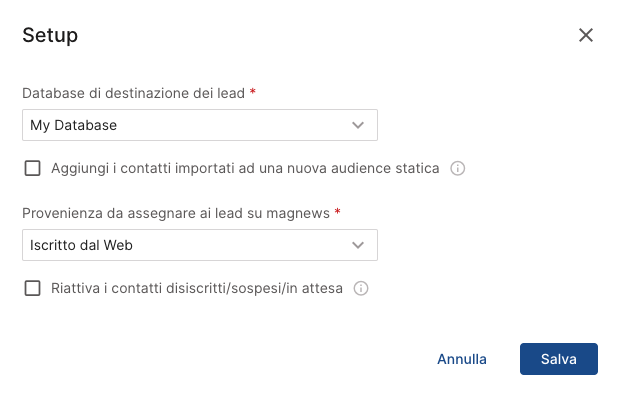Screen dimensions: 621x396
Task: Click the Setup dialog title
Action: tap(50, 35)
